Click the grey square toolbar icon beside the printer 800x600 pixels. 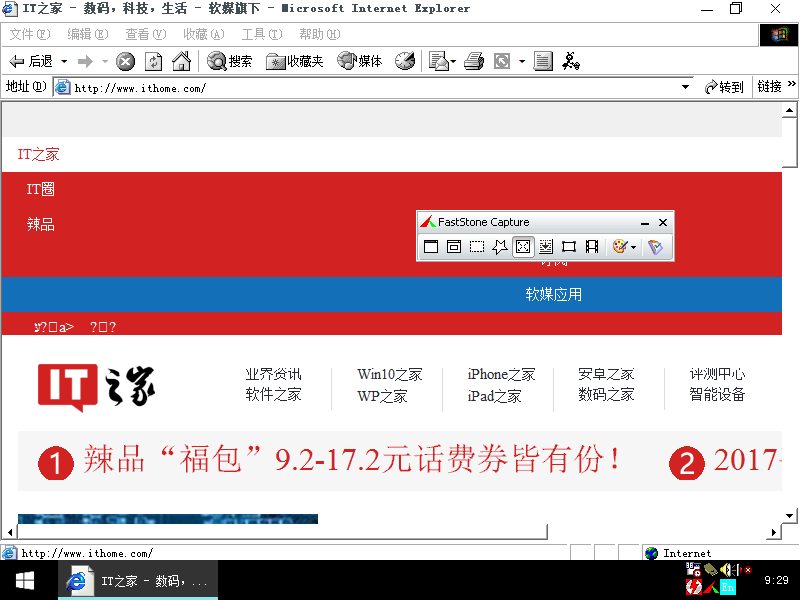502,62
